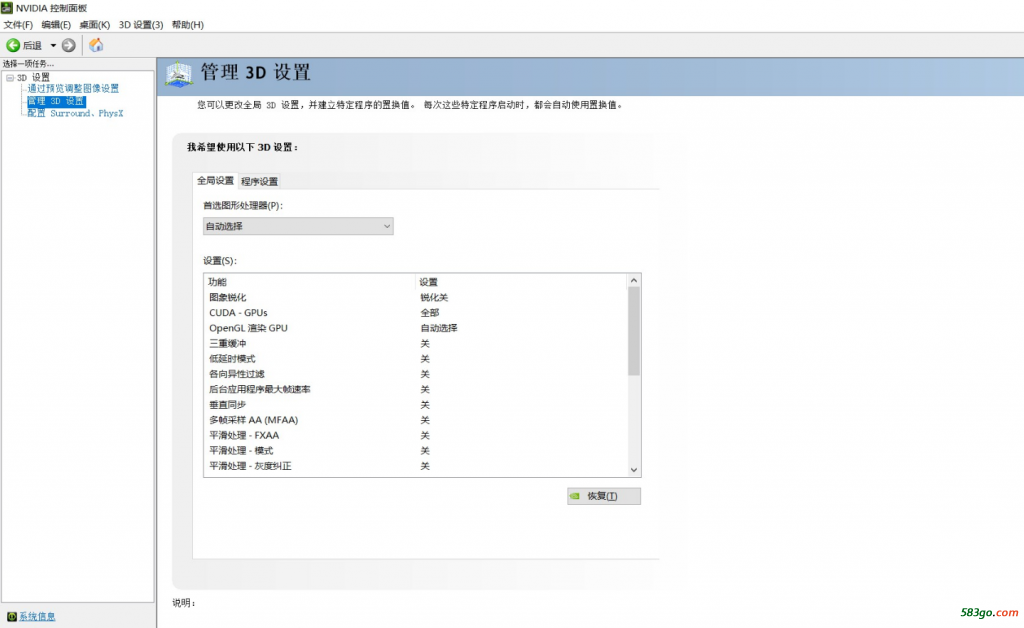Open the 桌面(K) menu
This screenshot has width=1024, height=628.
click(94, 25)
